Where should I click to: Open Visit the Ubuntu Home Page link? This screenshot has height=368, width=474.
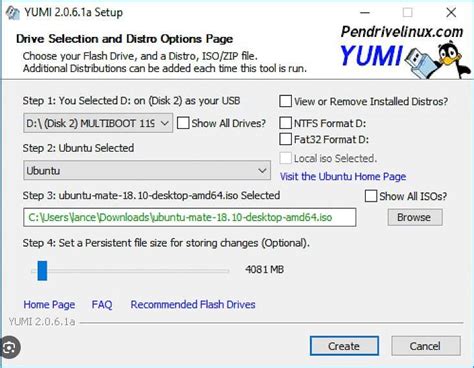[x=343, y=176]
